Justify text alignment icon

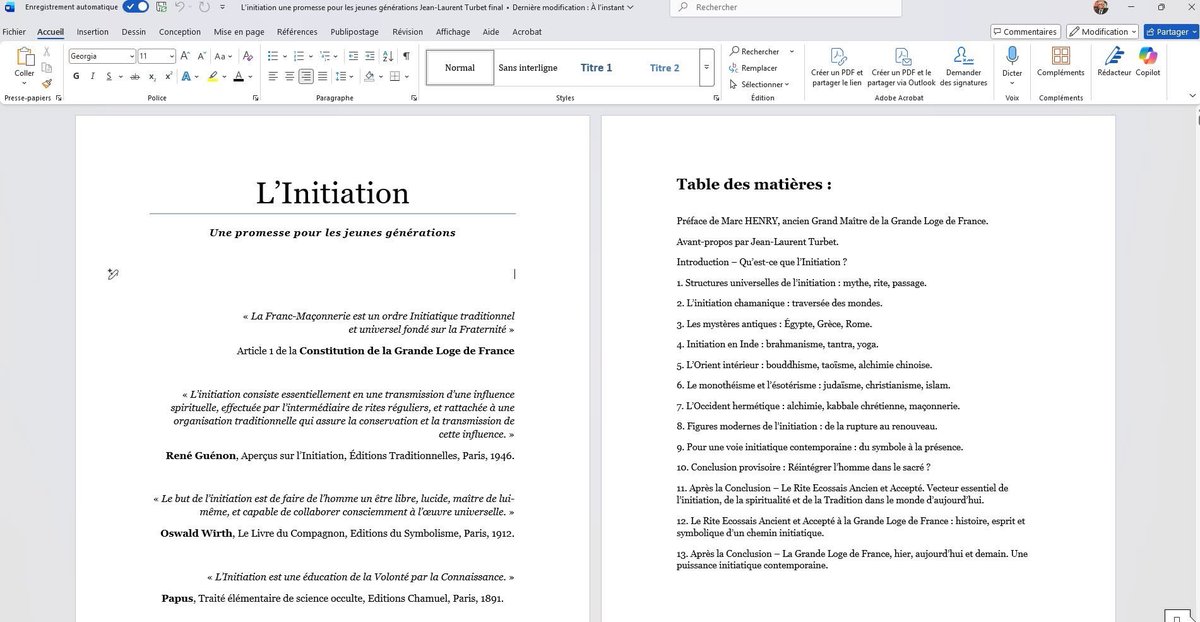[x=323, y=76]
